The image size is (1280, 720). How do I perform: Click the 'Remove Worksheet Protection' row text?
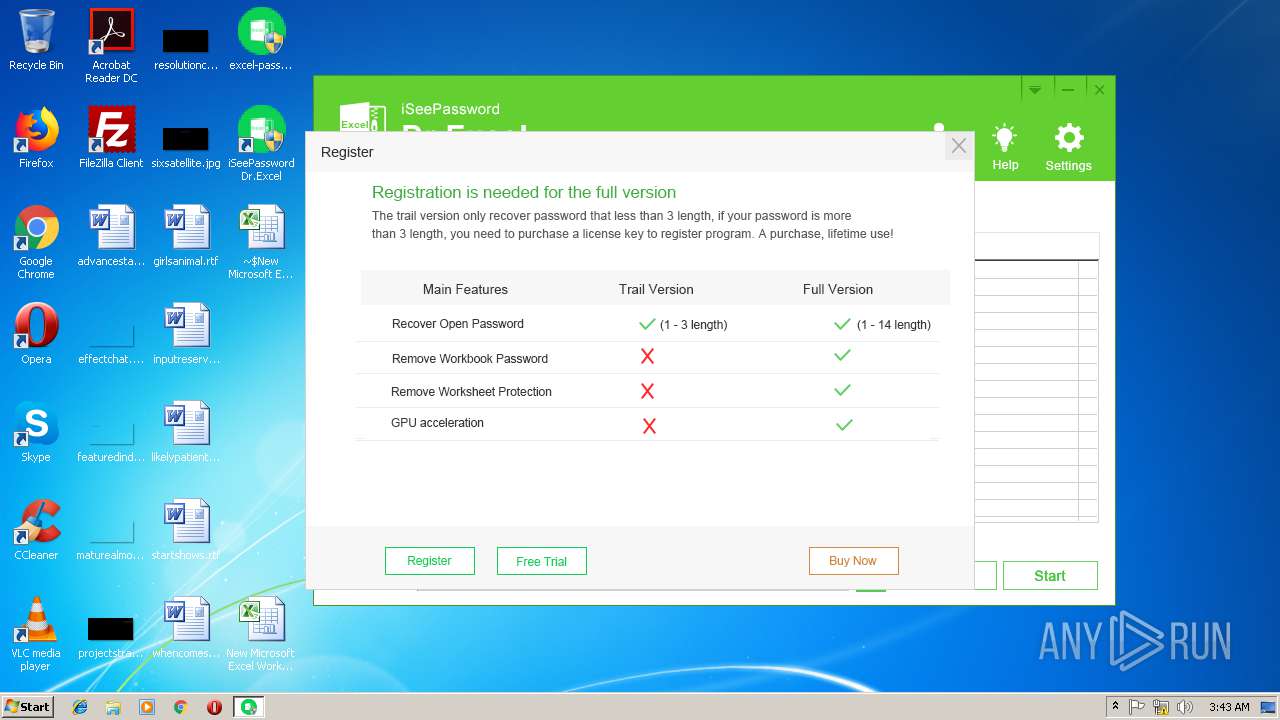click(471, 392)
